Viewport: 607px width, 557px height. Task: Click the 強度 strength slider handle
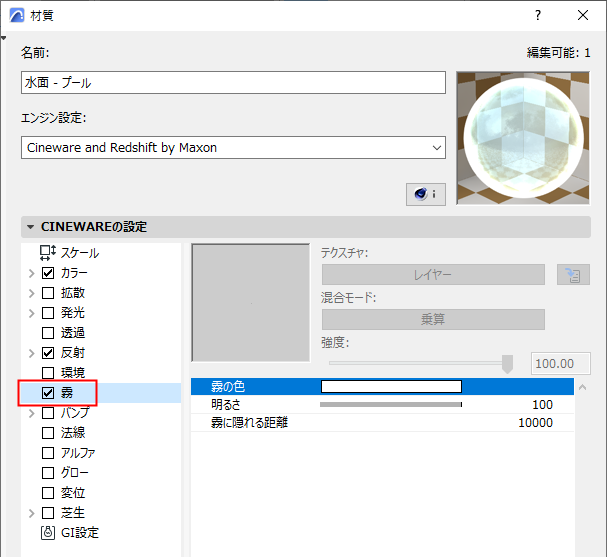coord(507,364)
